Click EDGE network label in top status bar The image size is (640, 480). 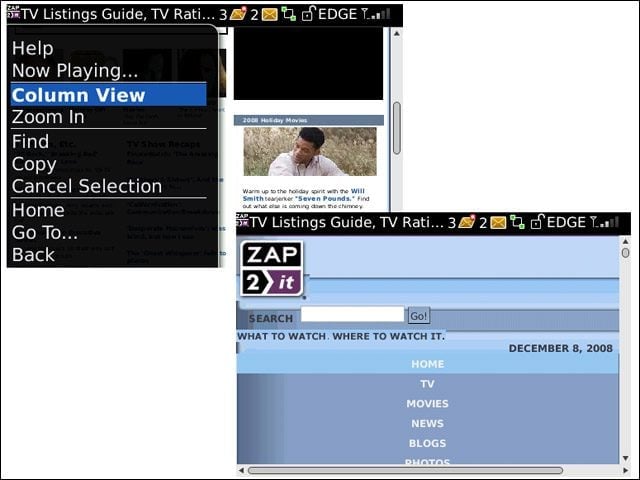pyautogui.click(x=338, y=14)
